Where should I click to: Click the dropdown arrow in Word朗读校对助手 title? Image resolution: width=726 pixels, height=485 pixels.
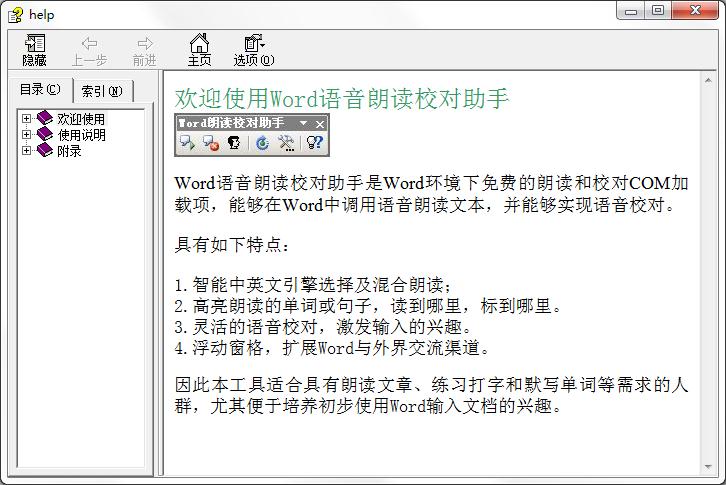[x=303, y=123]
